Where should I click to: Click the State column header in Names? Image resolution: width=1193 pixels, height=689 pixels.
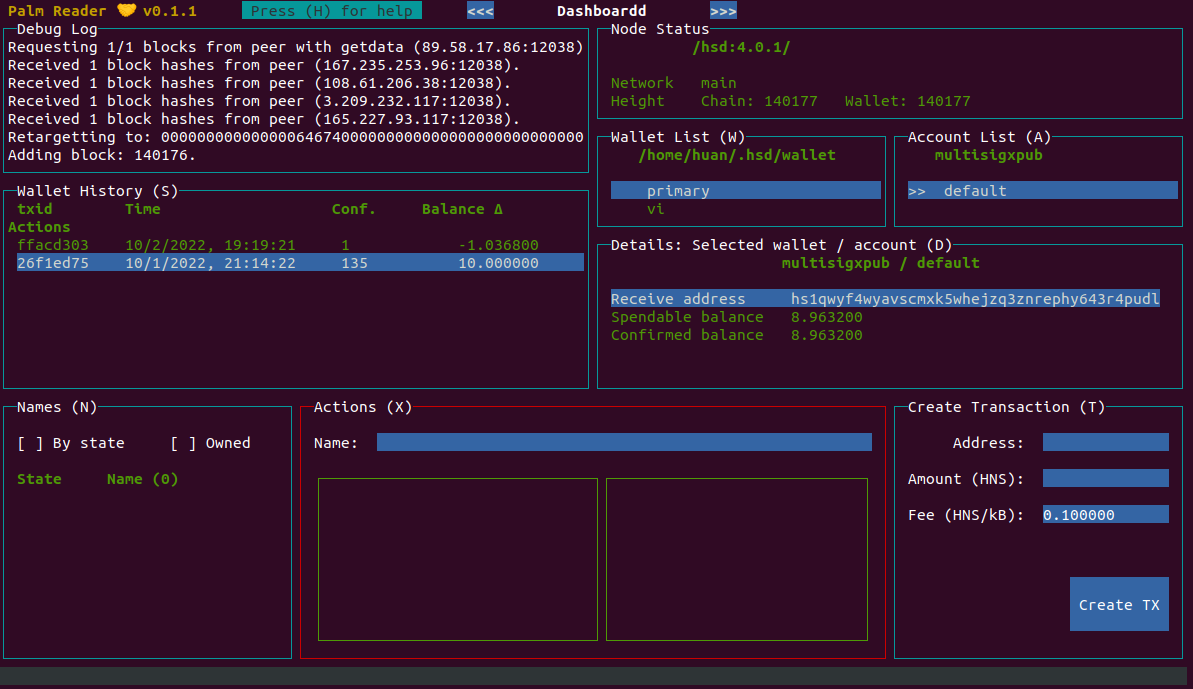[x=39, y=478]
